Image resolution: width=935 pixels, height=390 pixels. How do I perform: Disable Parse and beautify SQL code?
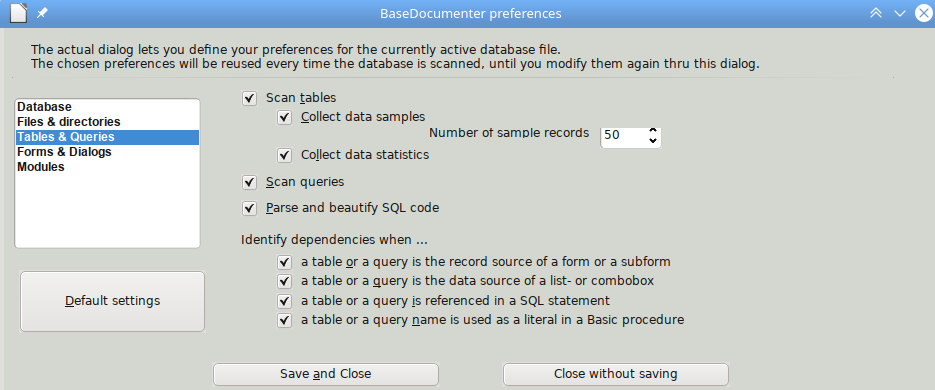[x=249, y=209]
